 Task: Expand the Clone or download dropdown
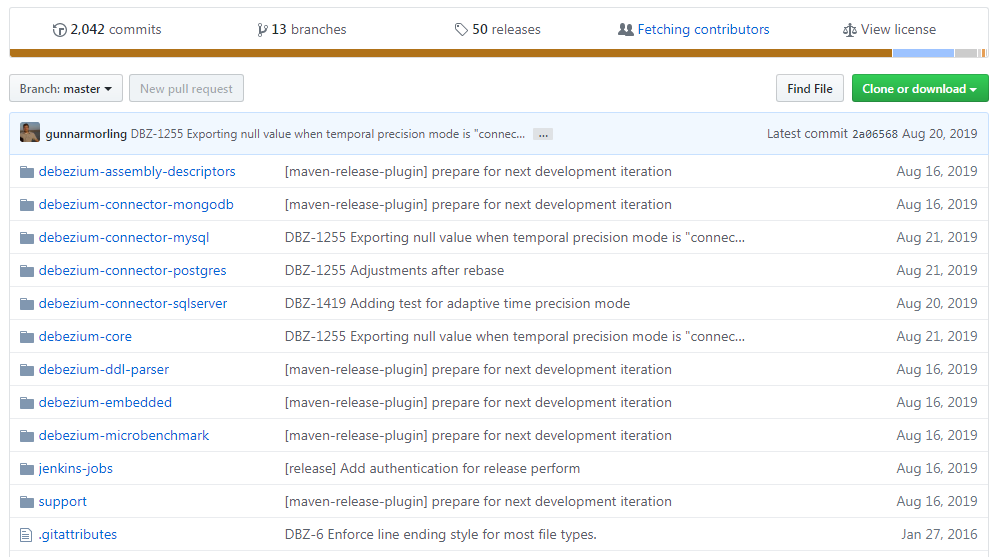pos(919,89)
